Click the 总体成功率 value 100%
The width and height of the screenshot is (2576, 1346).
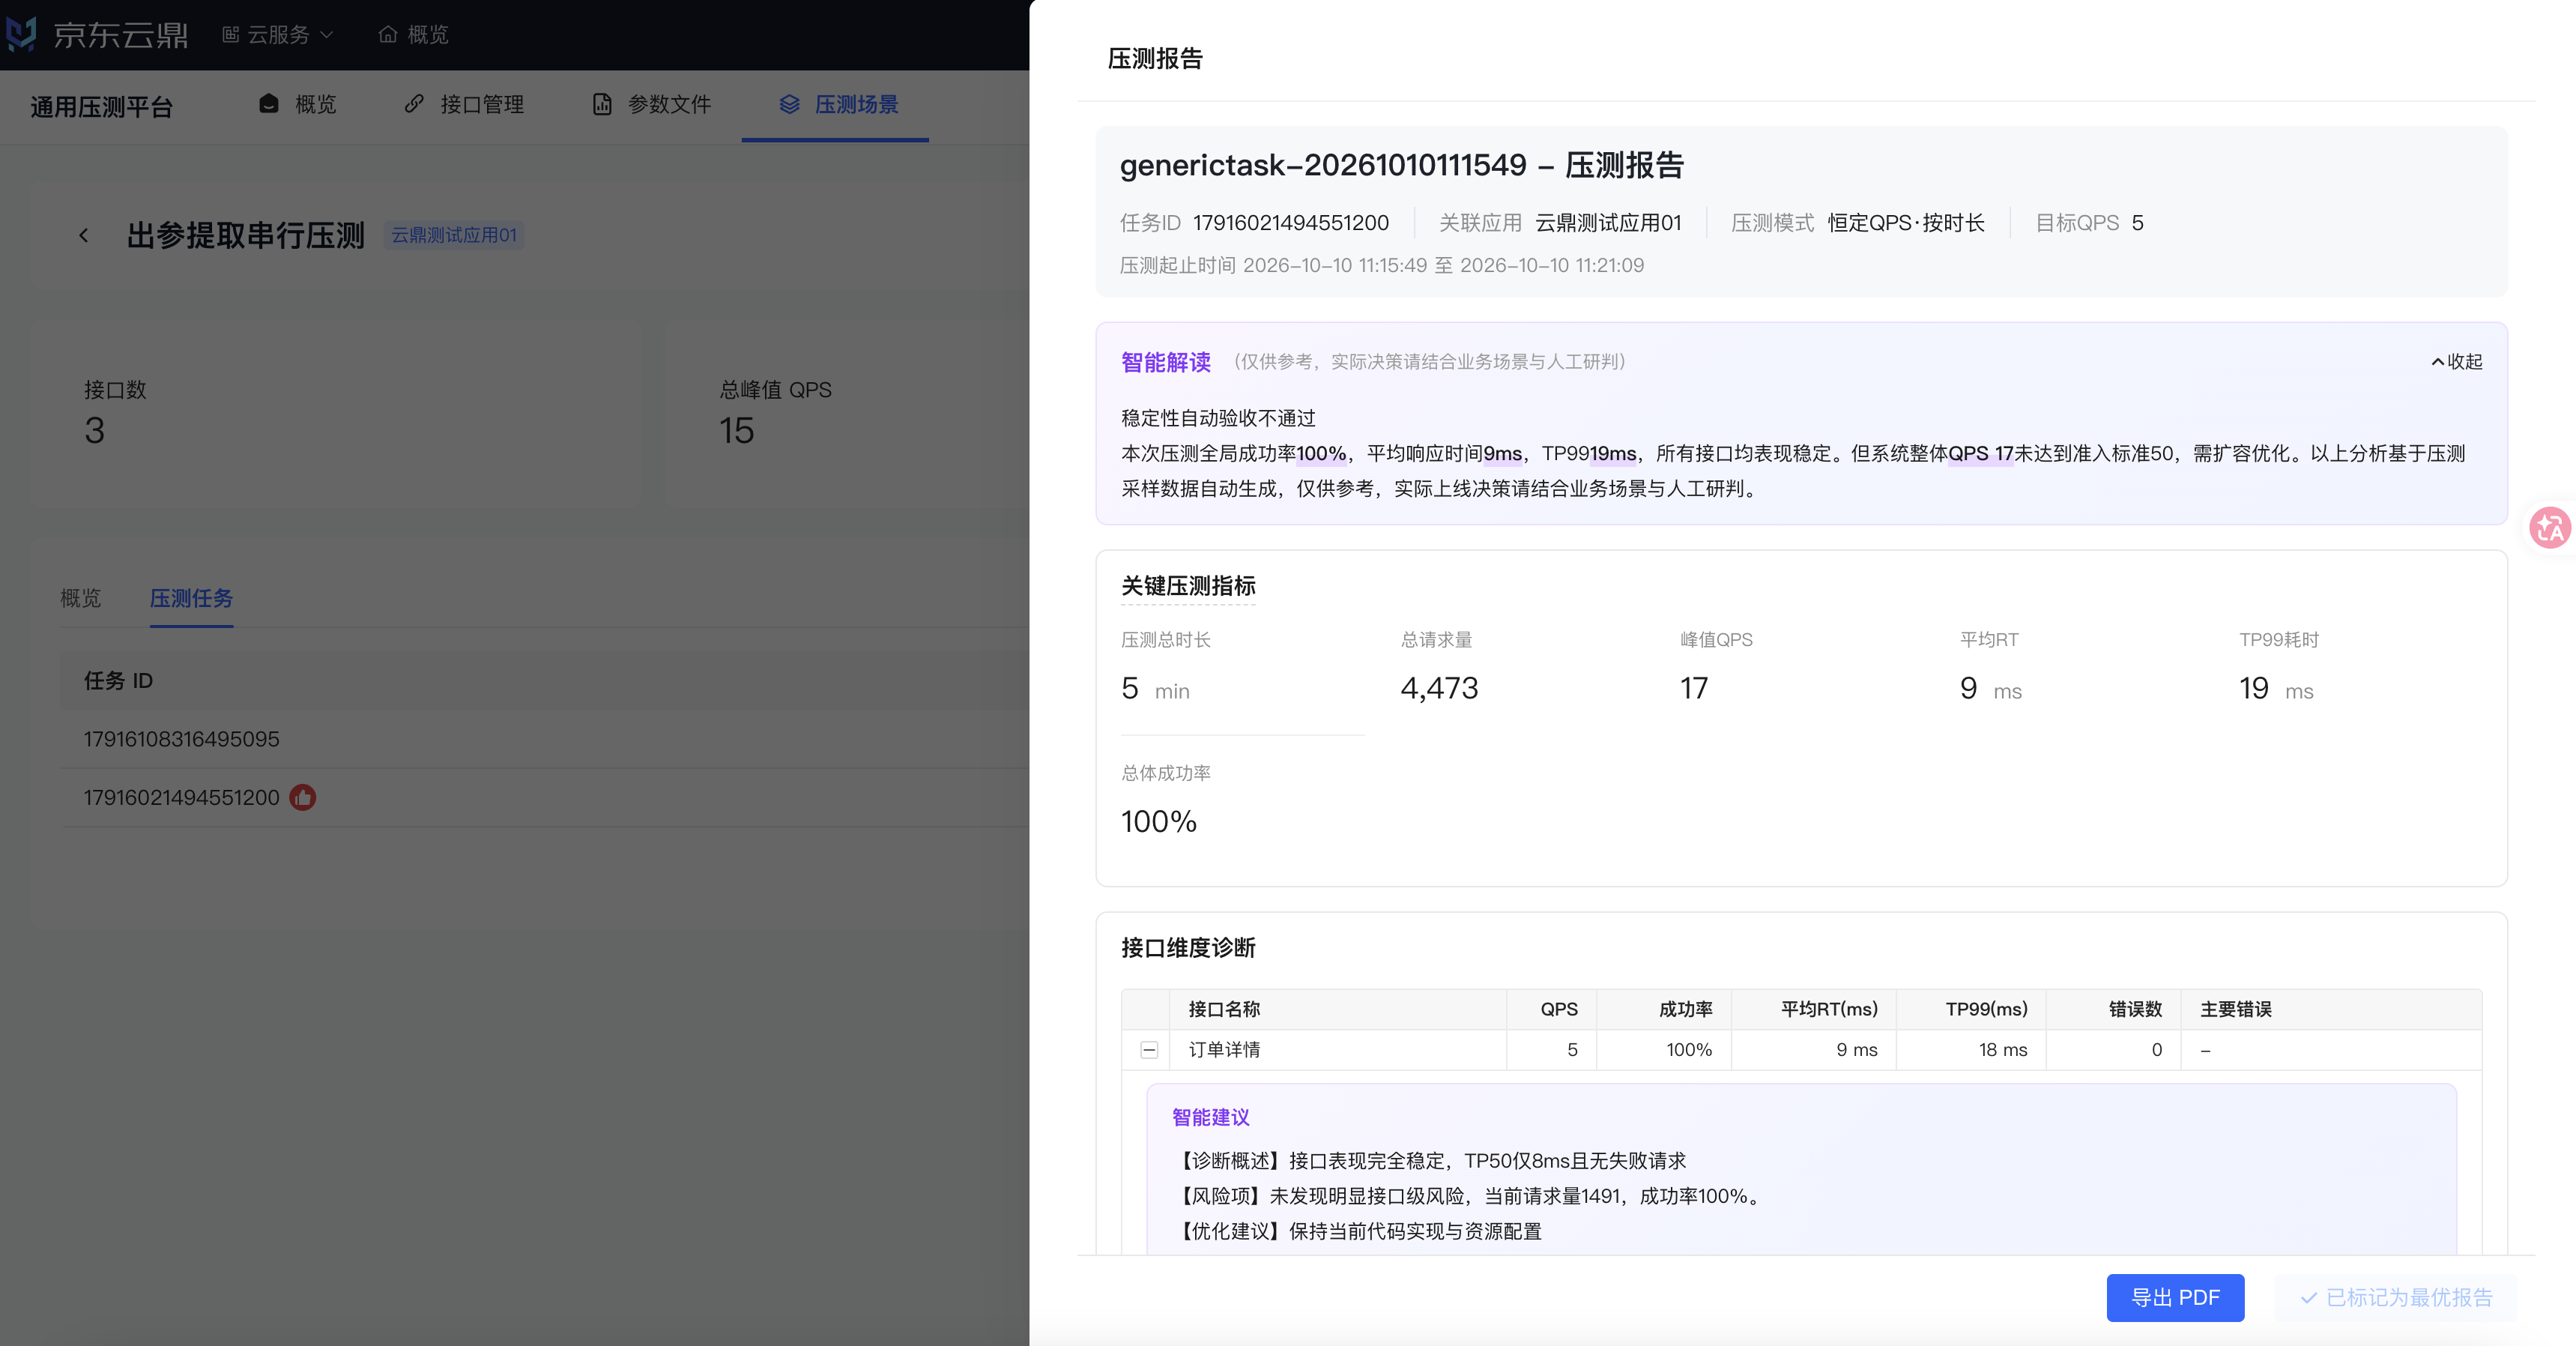(x=1159, y=821)
